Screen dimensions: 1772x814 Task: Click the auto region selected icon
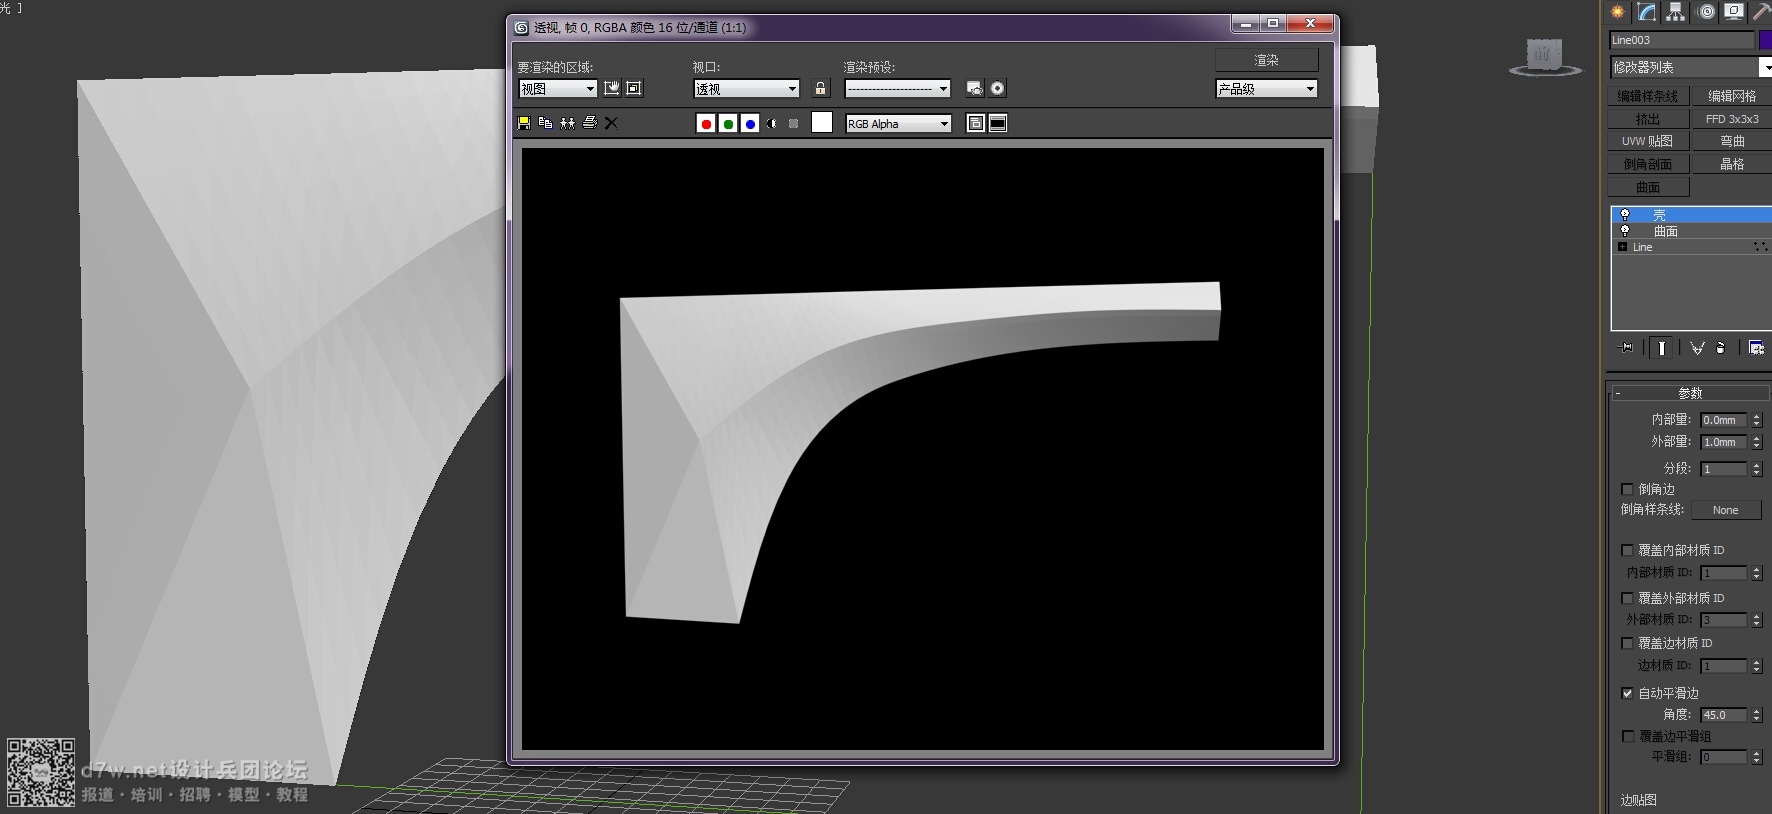coord(634,88)
